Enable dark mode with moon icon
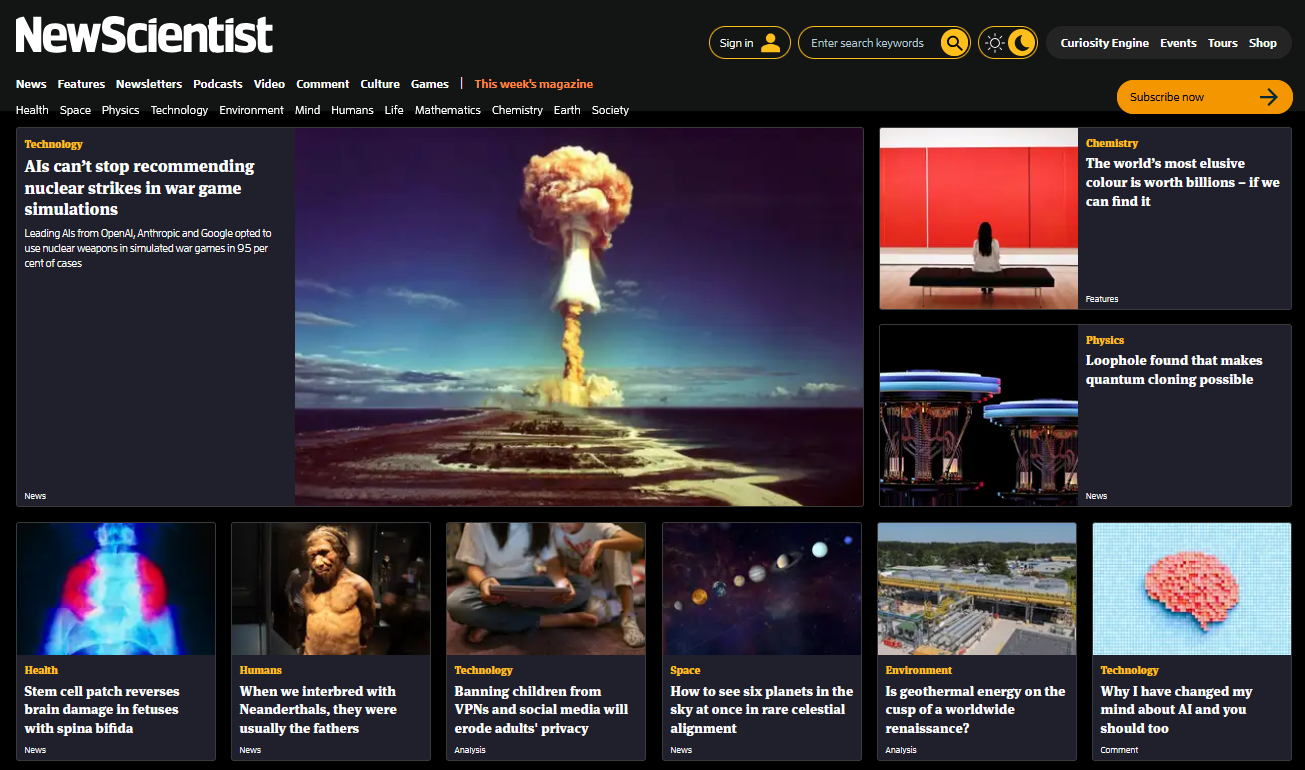The image size is (1305, 770). pyautogui.click(x=1022, y=43)
